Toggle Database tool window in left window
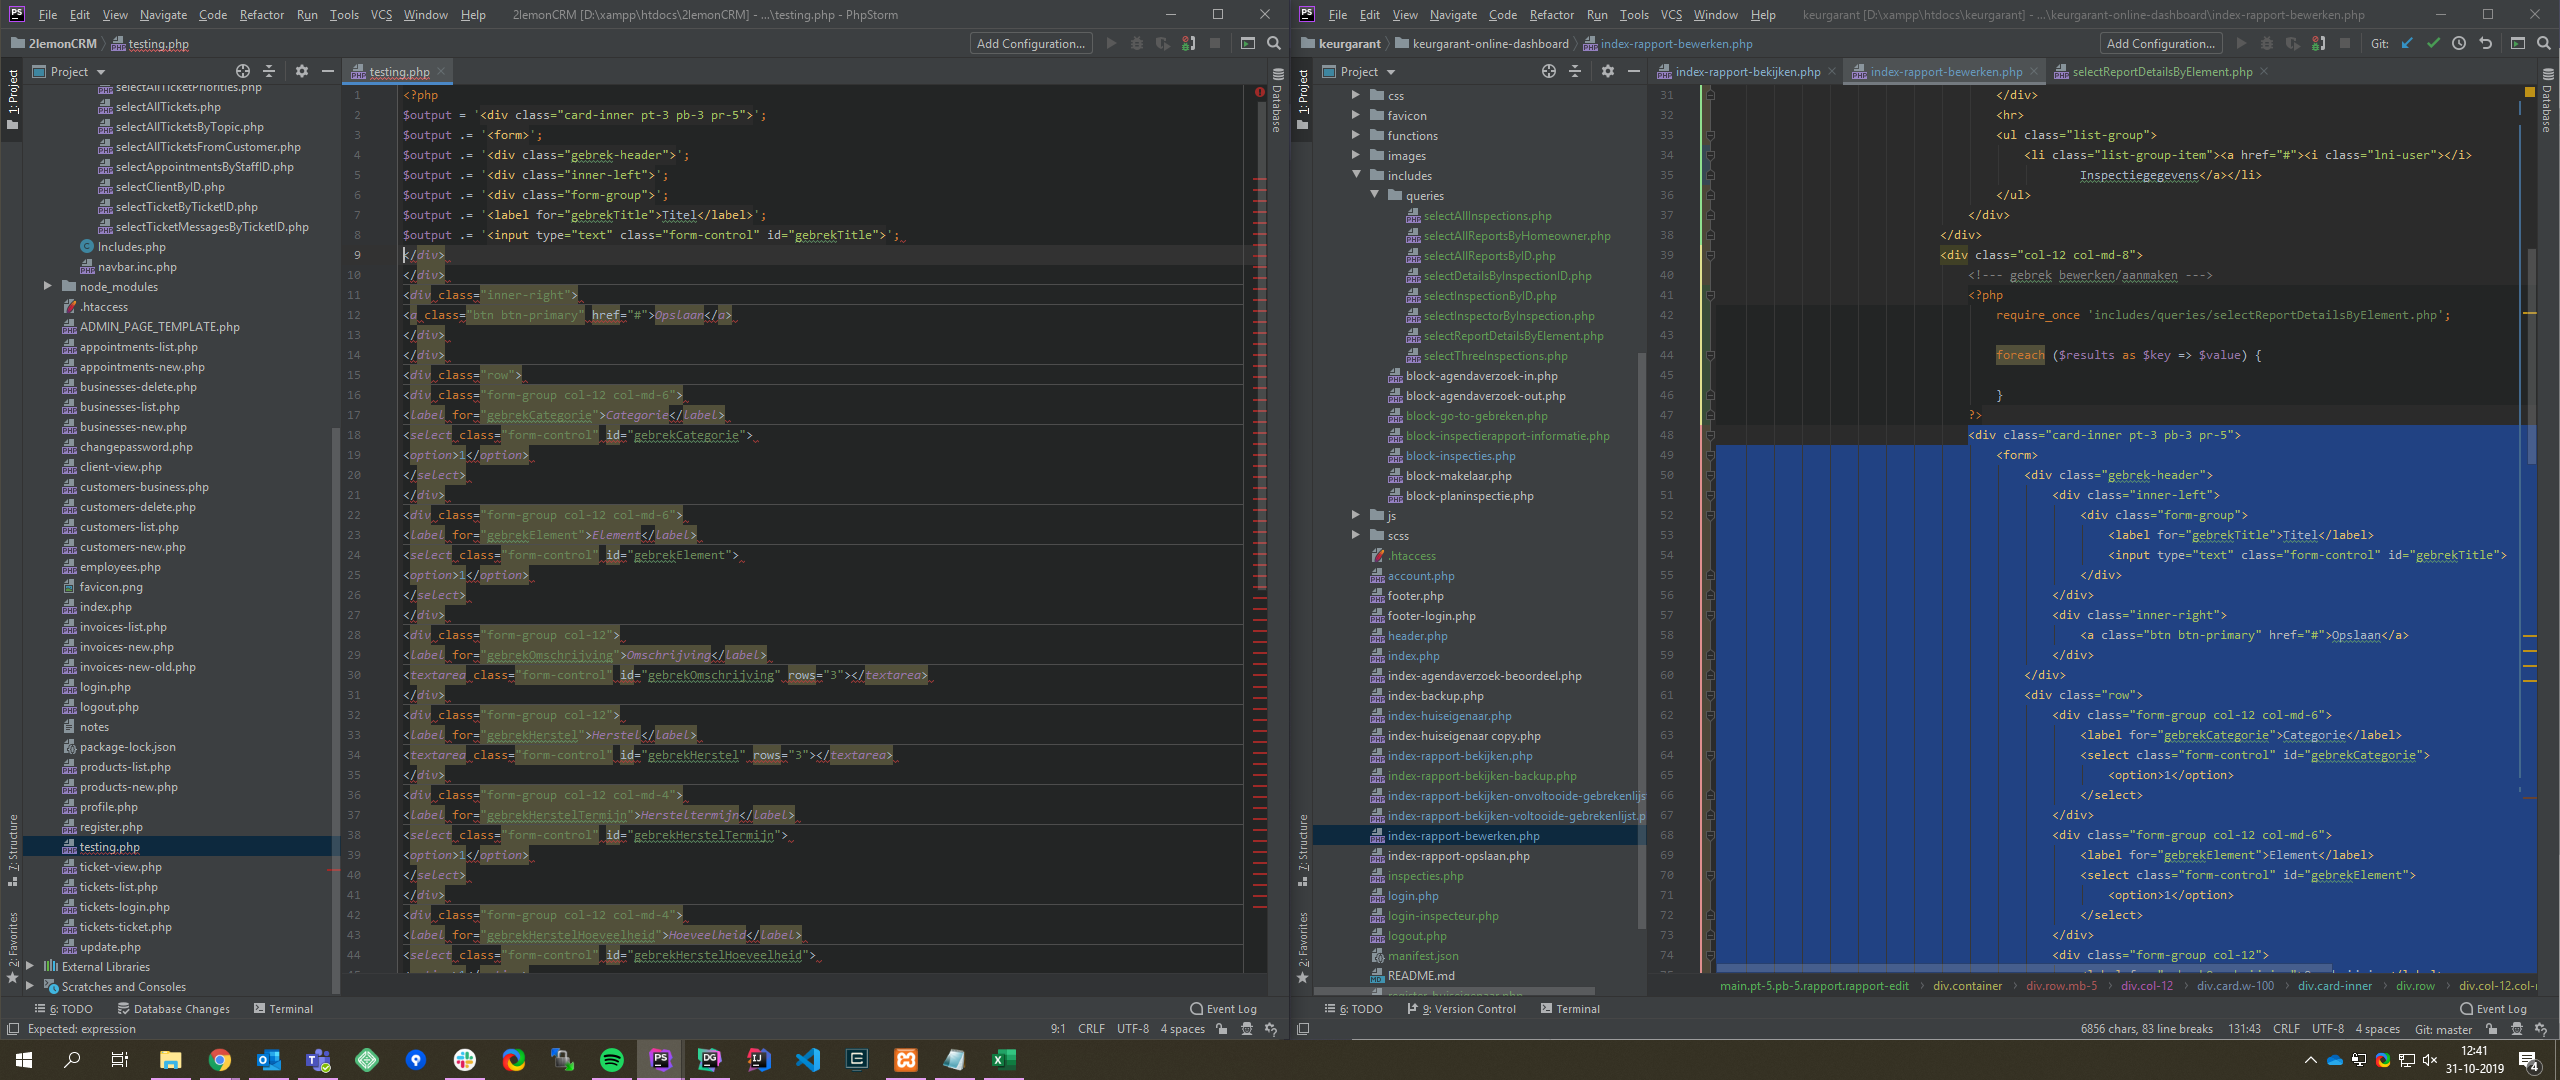Image resolution: width=2560 pixels, height=1080 pixels. (1277, 100)
